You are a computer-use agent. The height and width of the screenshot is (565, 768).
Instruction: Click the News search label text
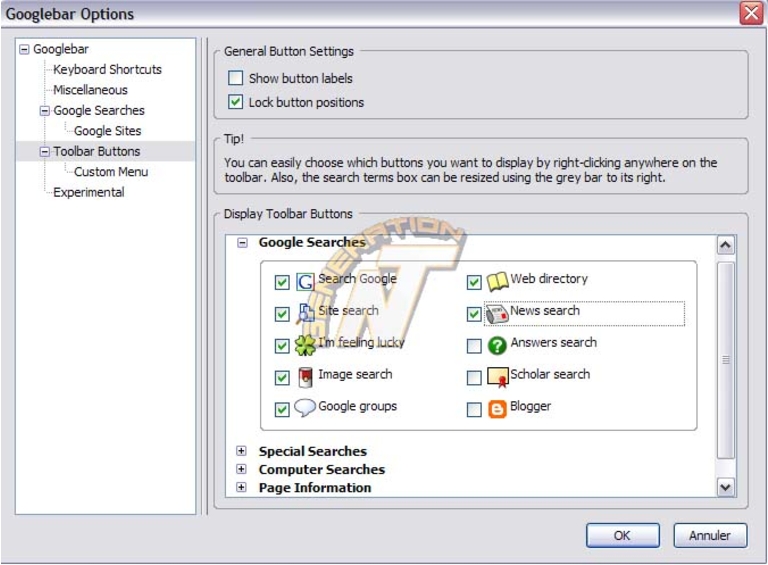tap(545, 310)
